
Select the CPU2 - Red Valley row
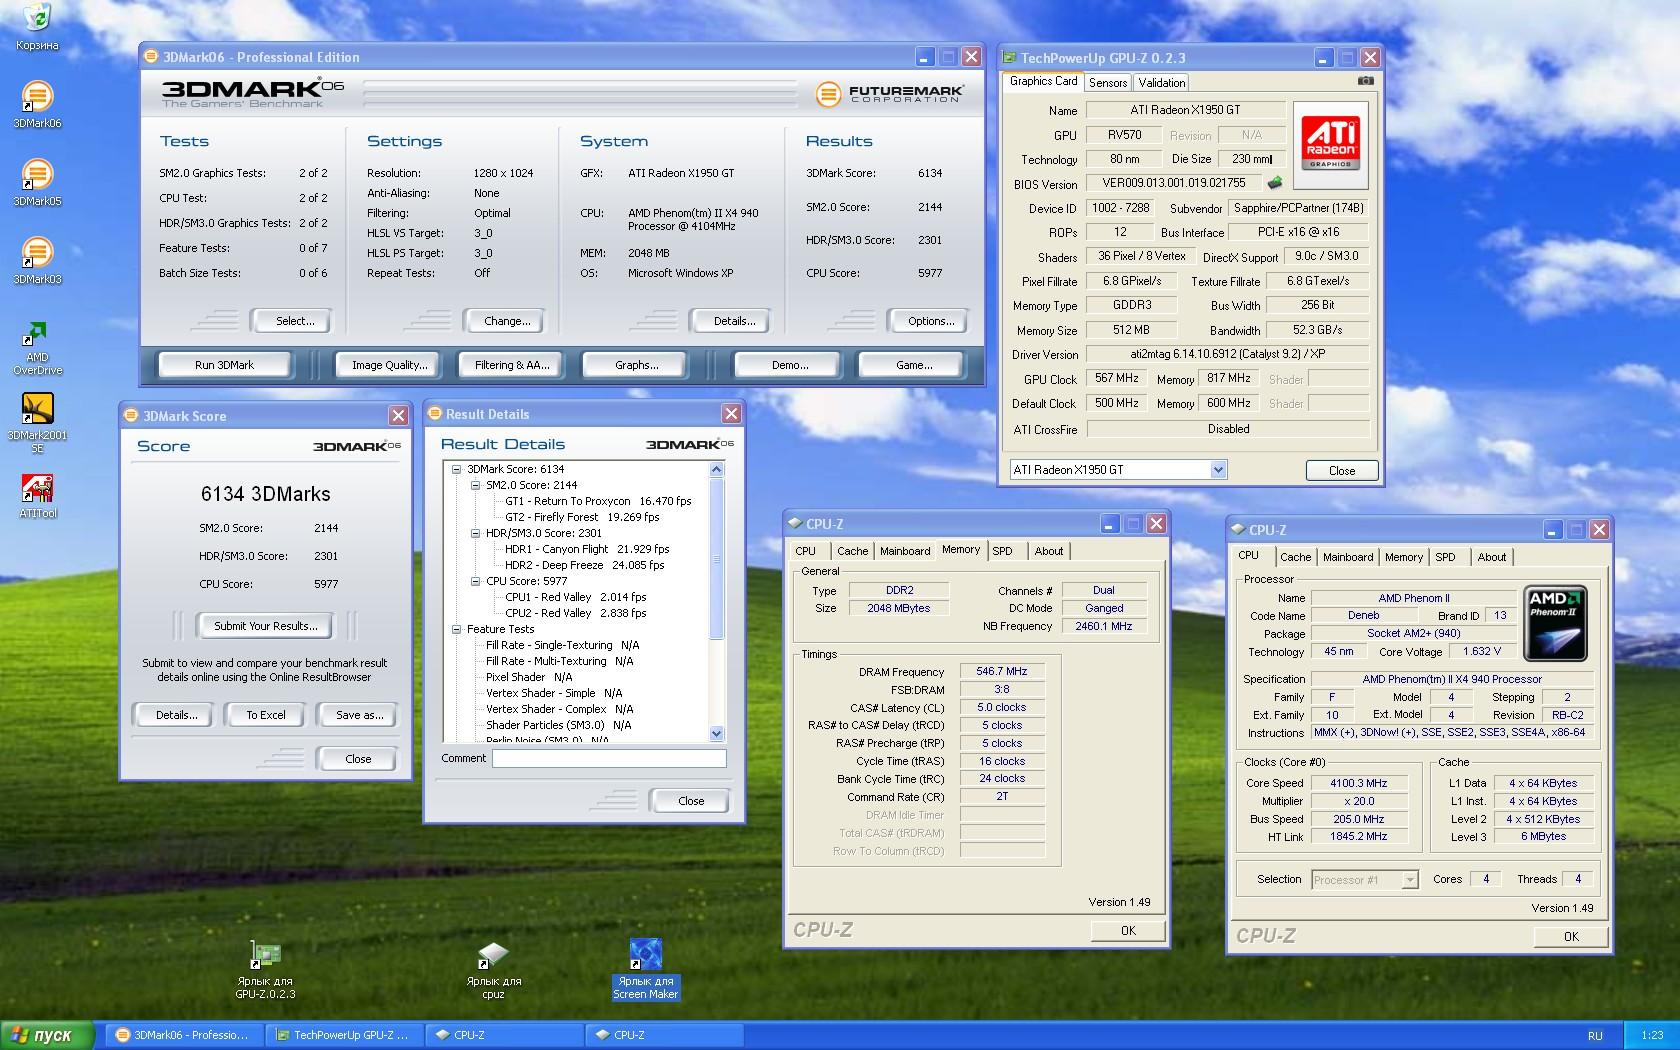click(x=575, y=613)
